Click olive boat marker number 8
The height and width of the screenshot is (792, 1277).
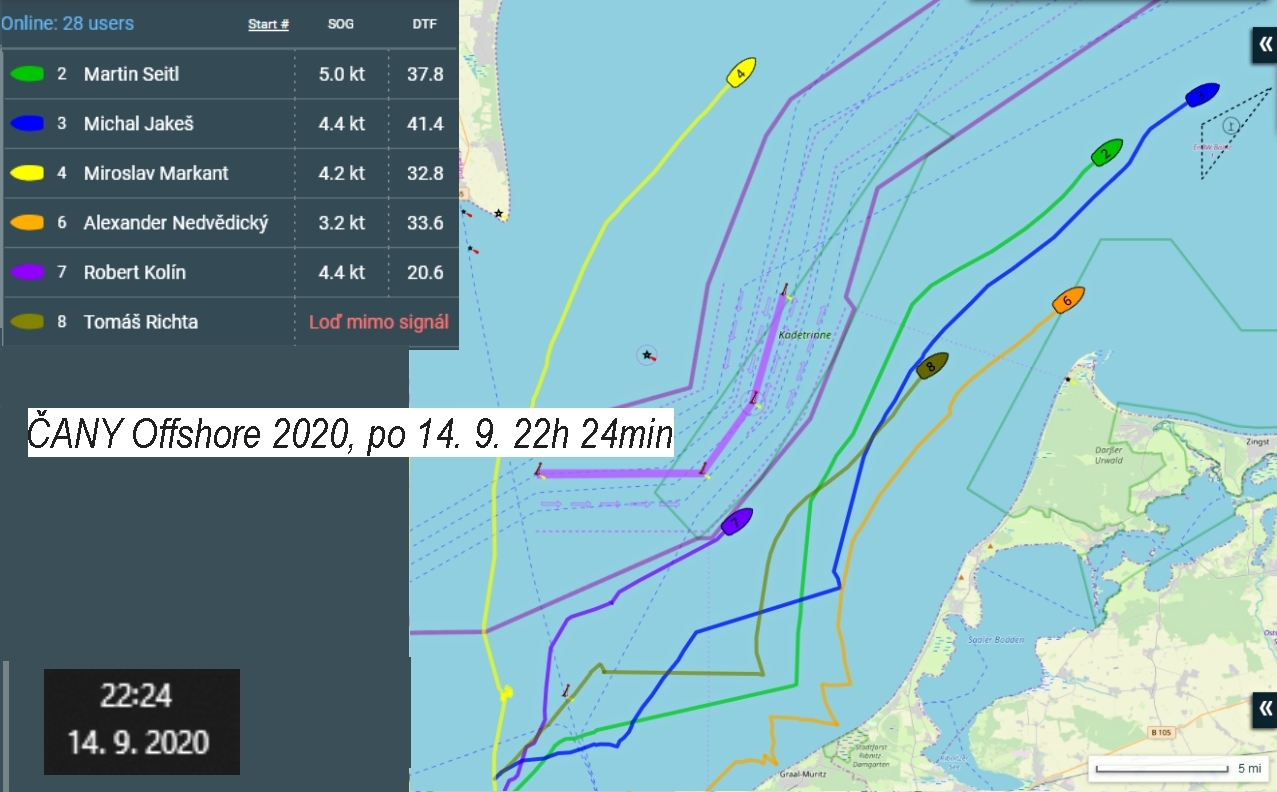click(x=932, y=366)
